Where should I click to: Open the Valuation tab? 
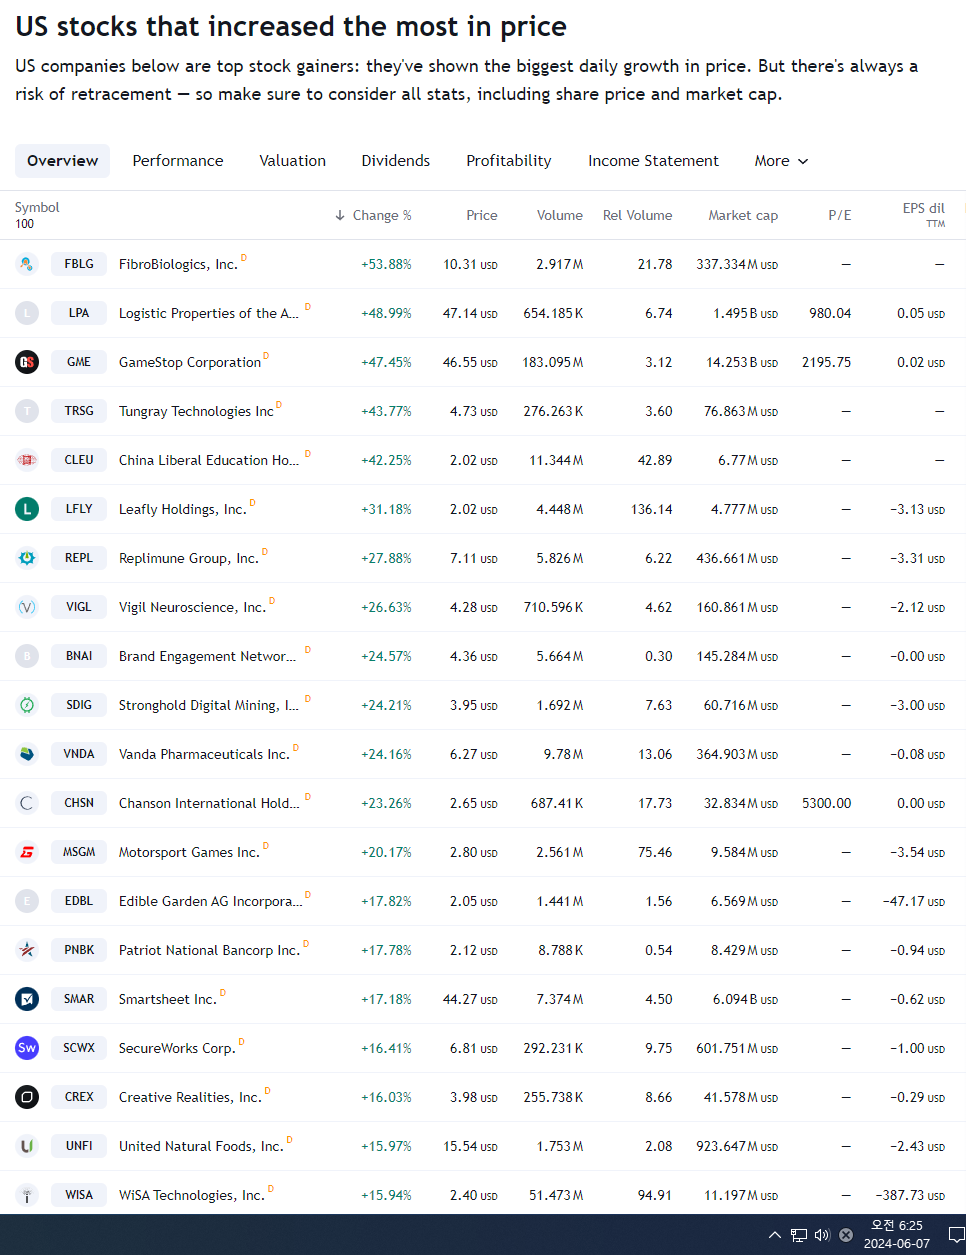coord(292,161)
